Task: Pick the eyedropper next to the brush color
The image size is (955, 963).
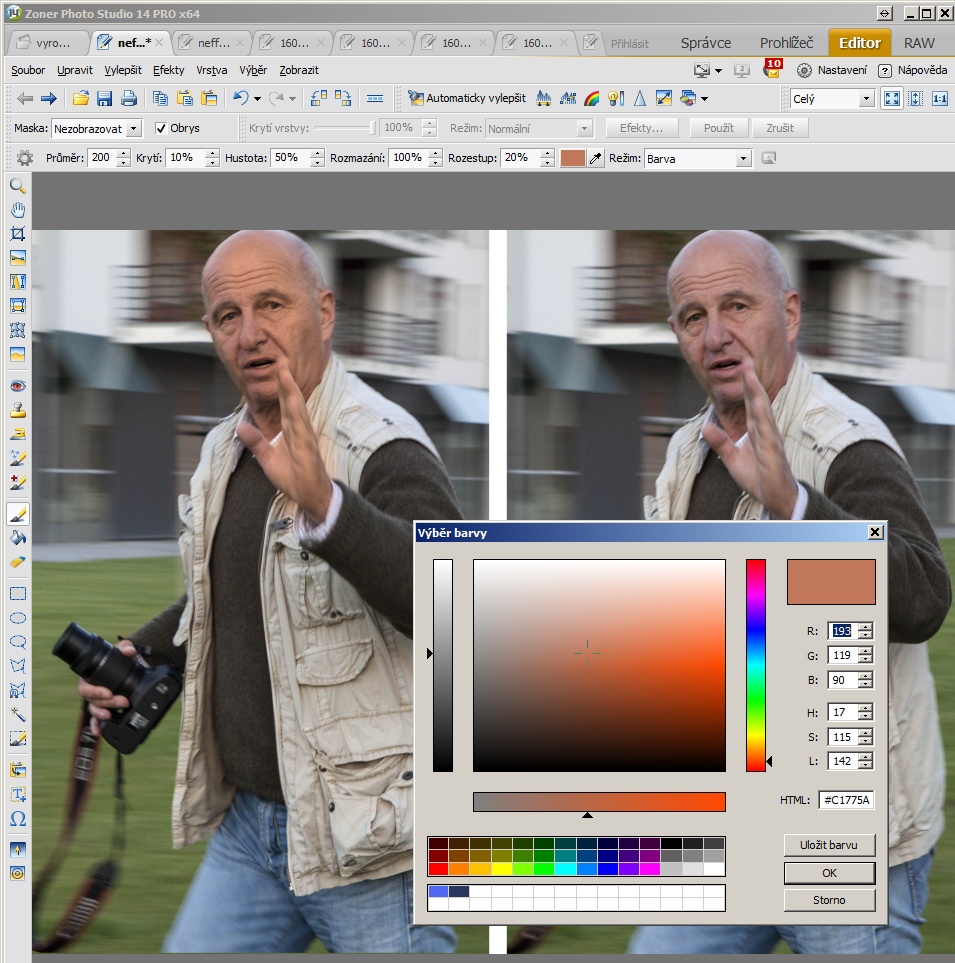Action: coord(596,159)
